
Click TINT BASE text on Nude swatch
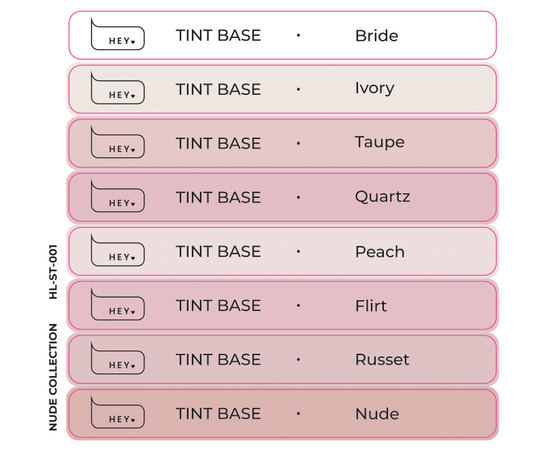tap(218, 413)
